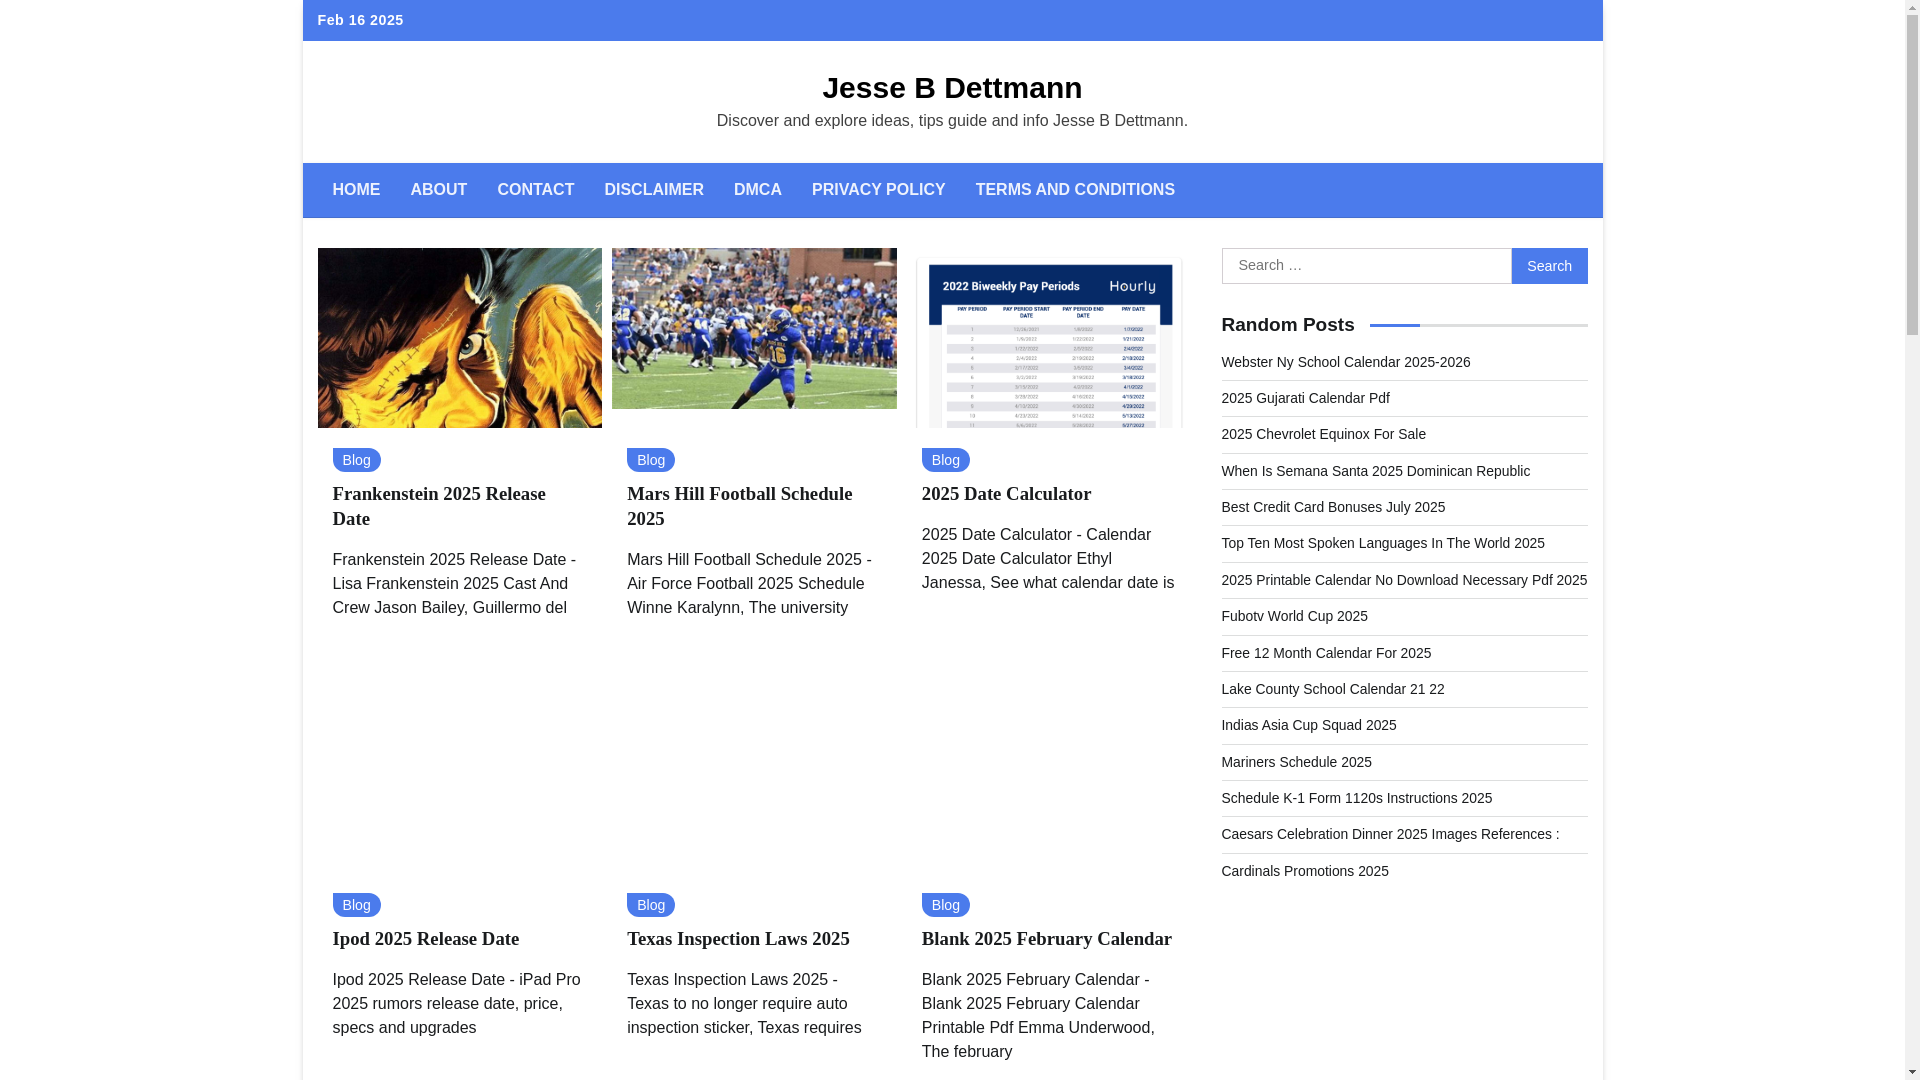The width and height of the screenshot is (1920, 1080).
Task: Open the biweekly pay periods thumbnail
Action: tap(1049, 338)
